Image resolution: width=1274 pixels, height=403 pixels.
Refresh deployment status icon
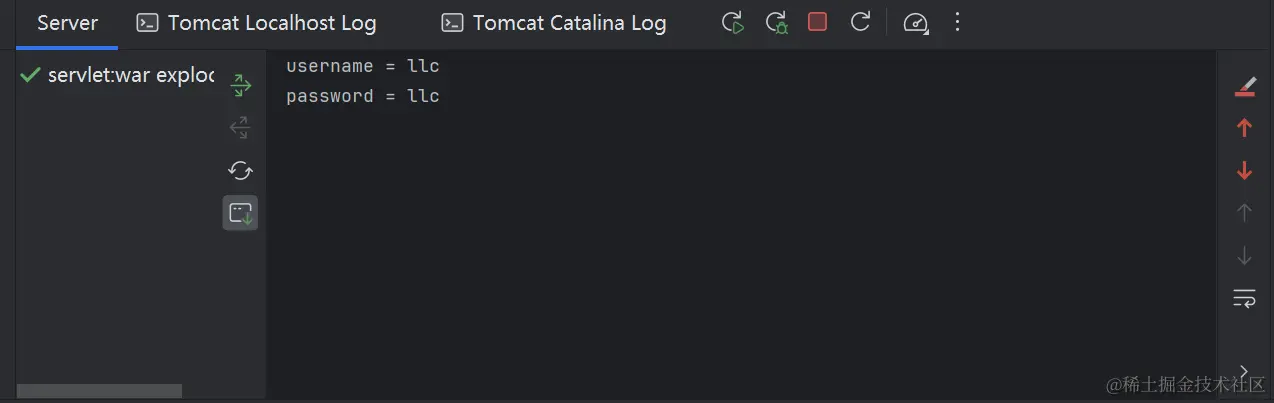coord(240,170)
